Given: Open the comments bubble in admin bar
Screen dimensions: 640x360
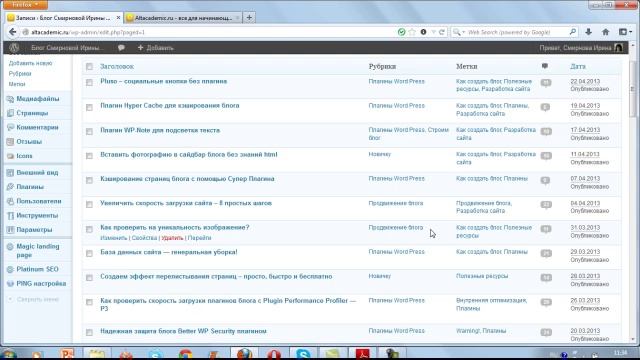Looking at the screenshot, I should click(x=121, y=48).
